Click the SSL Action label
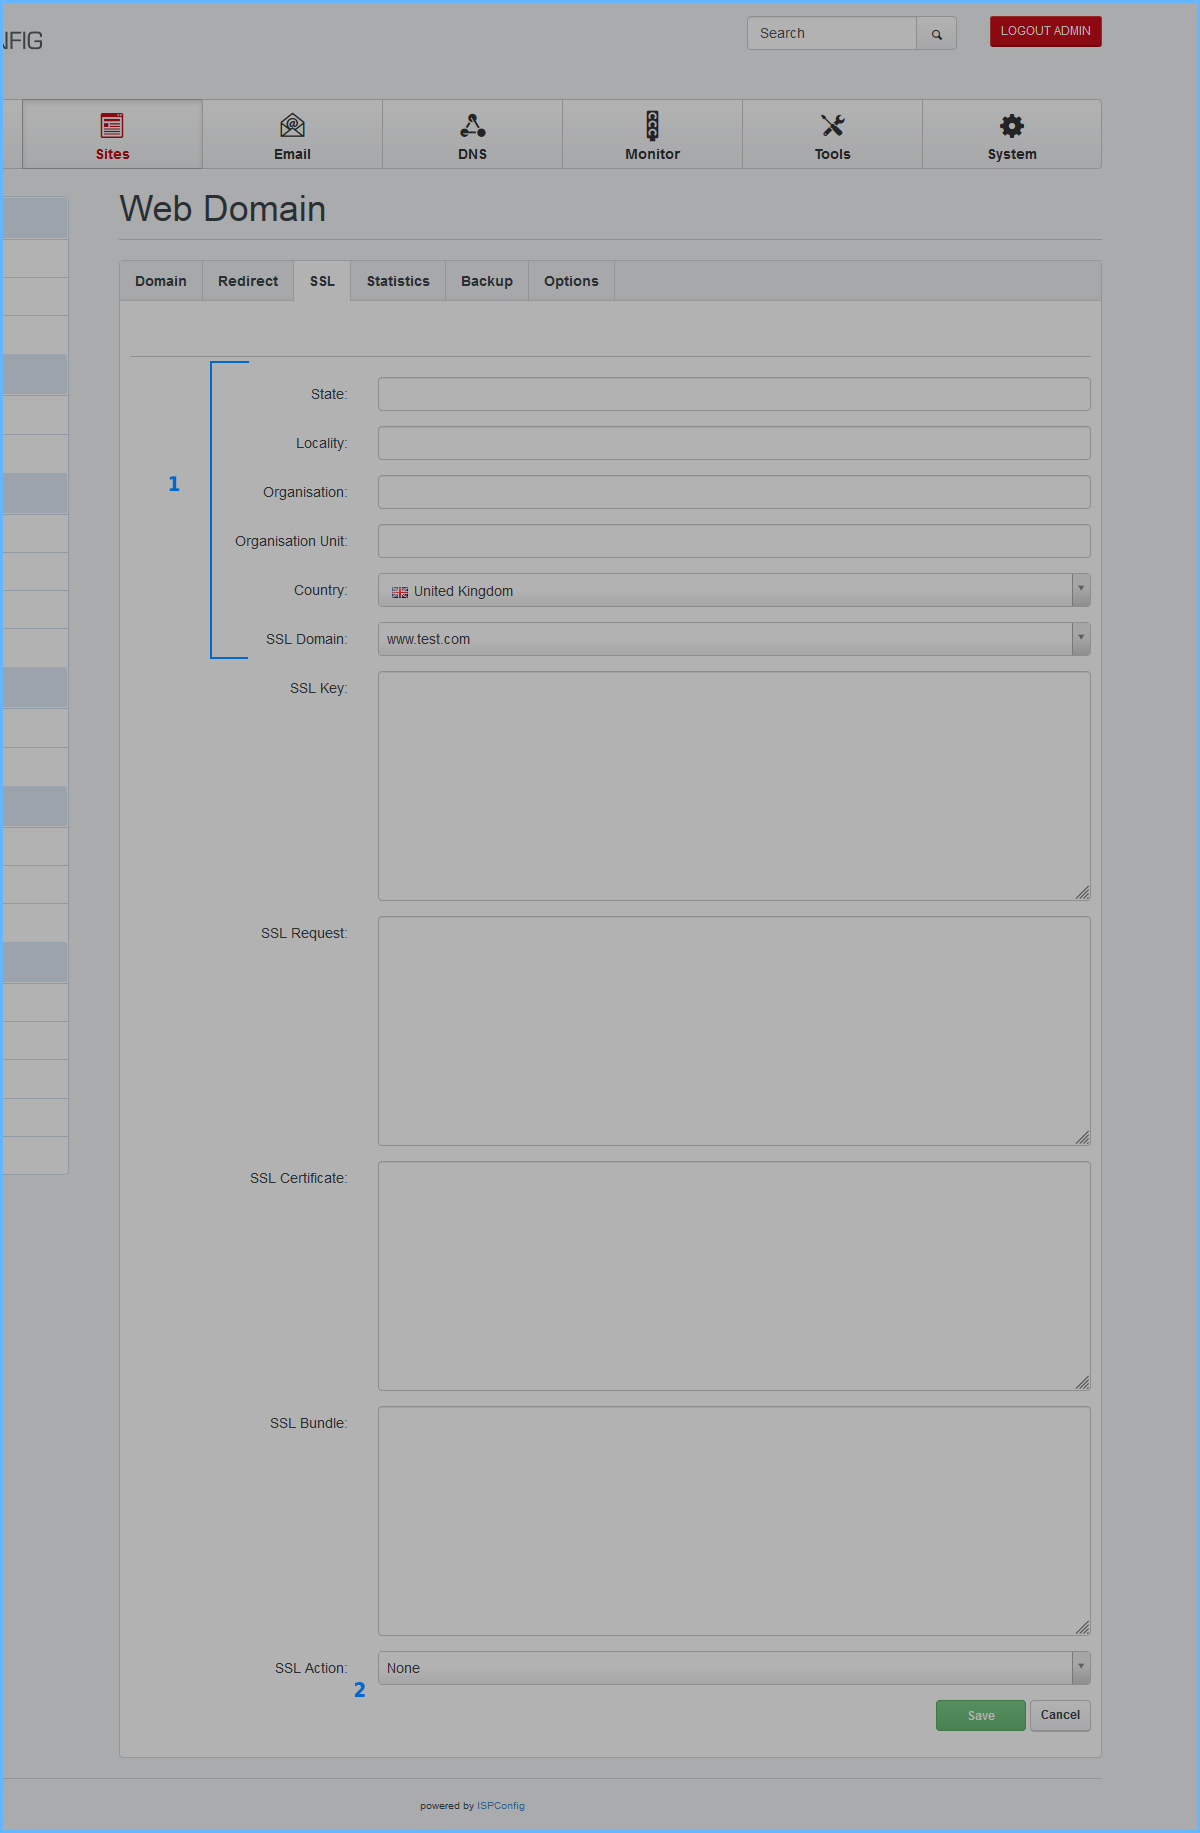The width and height of the screenshot is (1200, 1833). [311, 1668]
